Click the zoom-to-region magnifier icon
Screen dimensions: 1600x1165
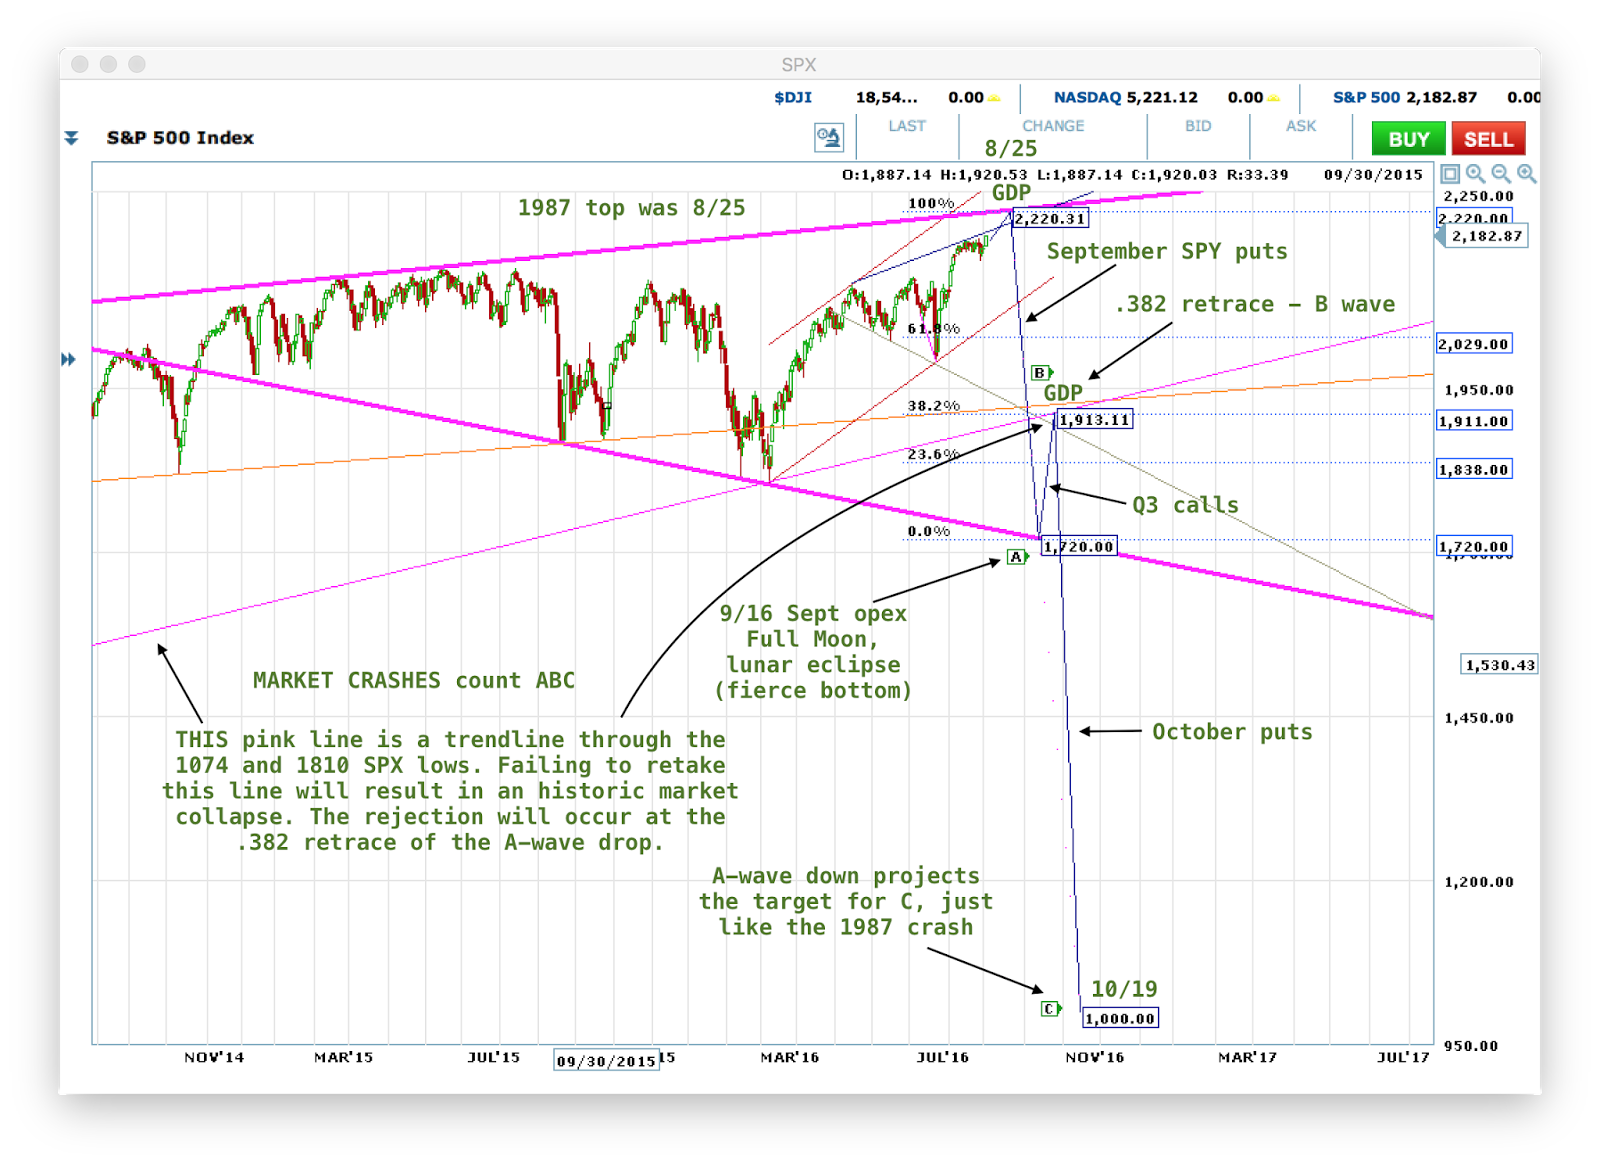[x=1475, y=173]
